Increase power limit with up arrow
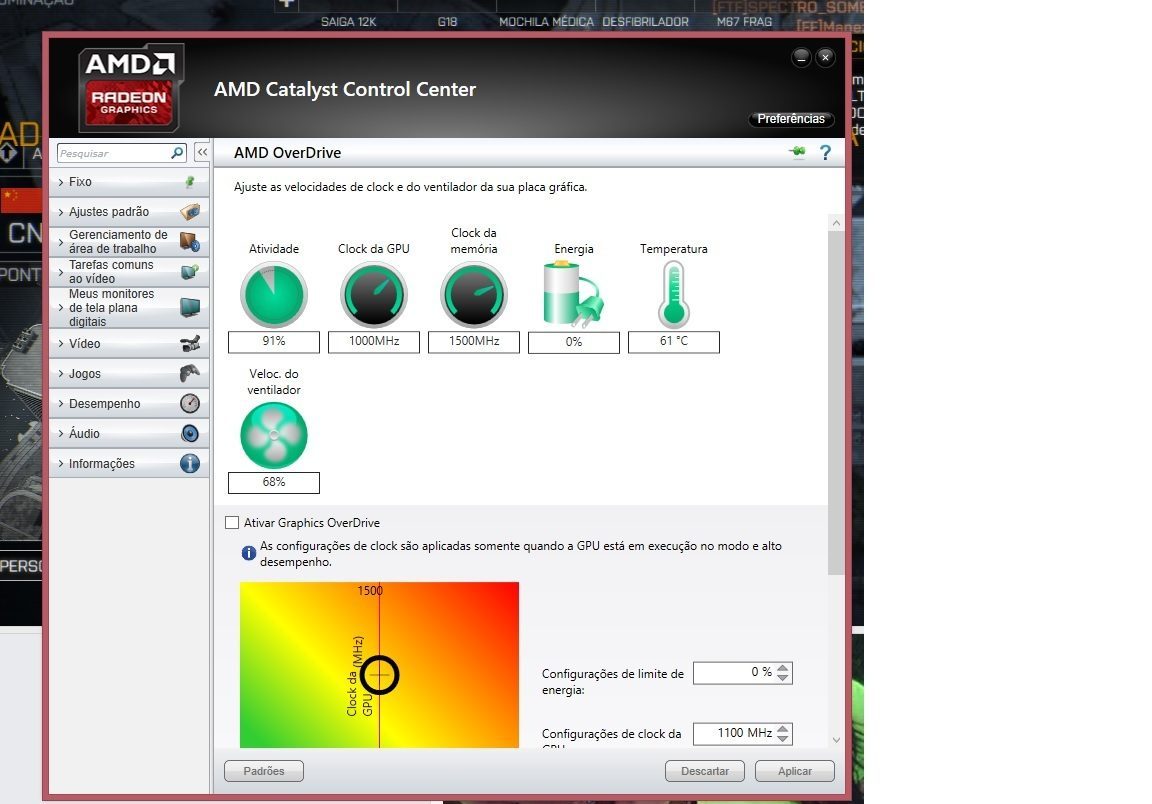1152x804 pixels. (783, 668)
